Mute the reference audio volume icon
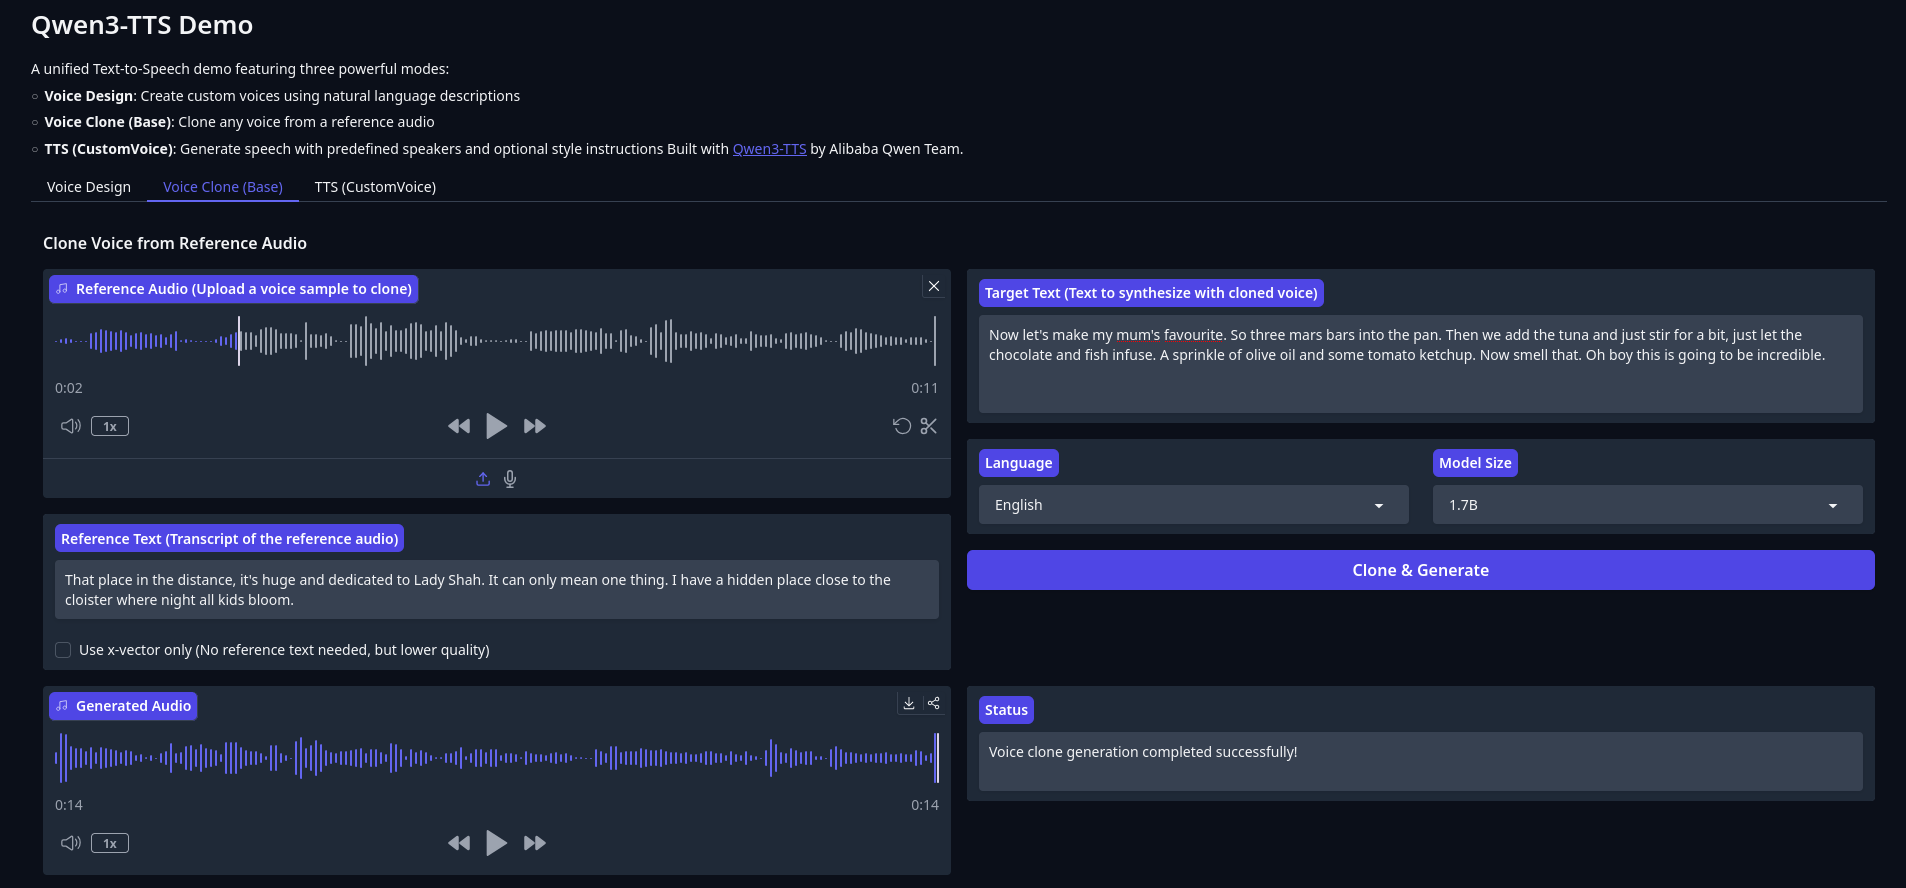The height and width of the screenshot is (888, 1906). point(71,426)
